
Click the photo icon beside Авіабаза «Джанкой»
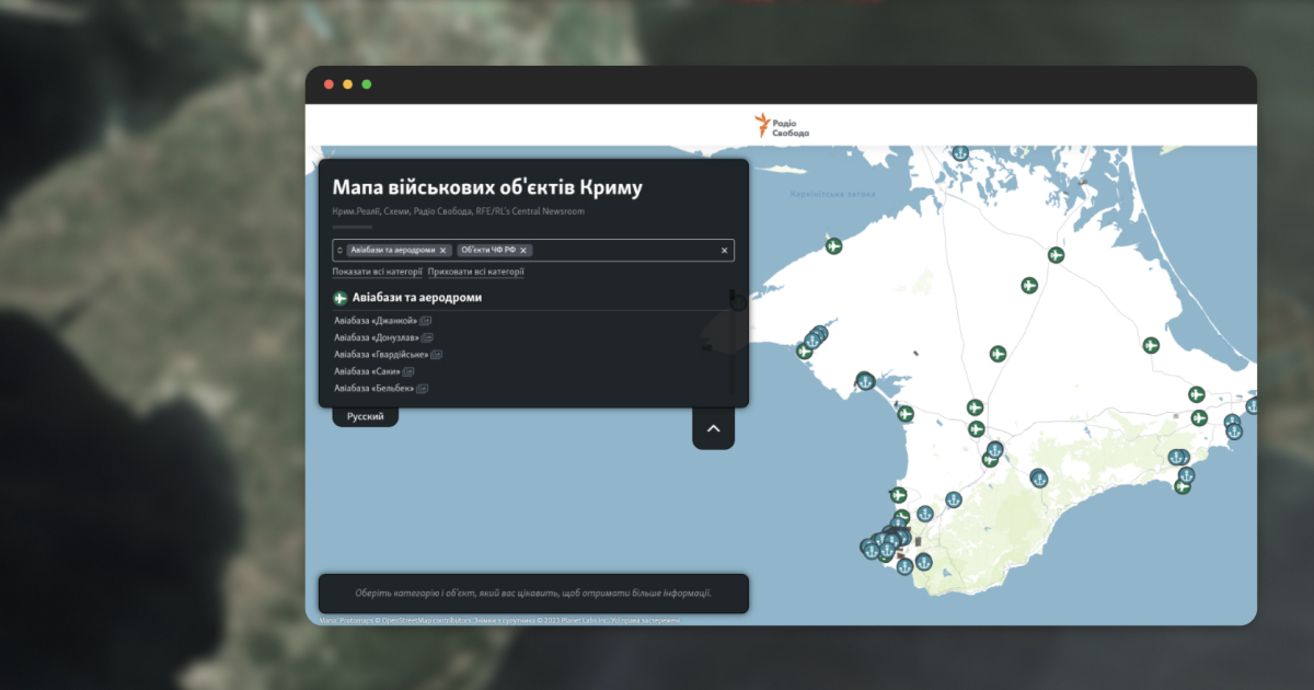point(425,321)
